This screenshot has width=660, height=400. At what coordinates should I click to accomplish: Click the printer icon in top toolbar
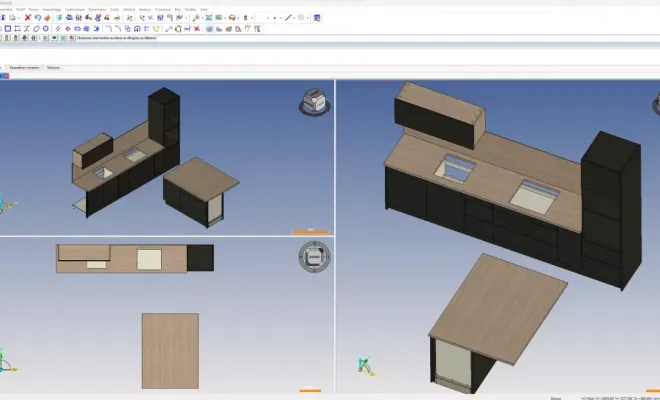pos(13,18)
